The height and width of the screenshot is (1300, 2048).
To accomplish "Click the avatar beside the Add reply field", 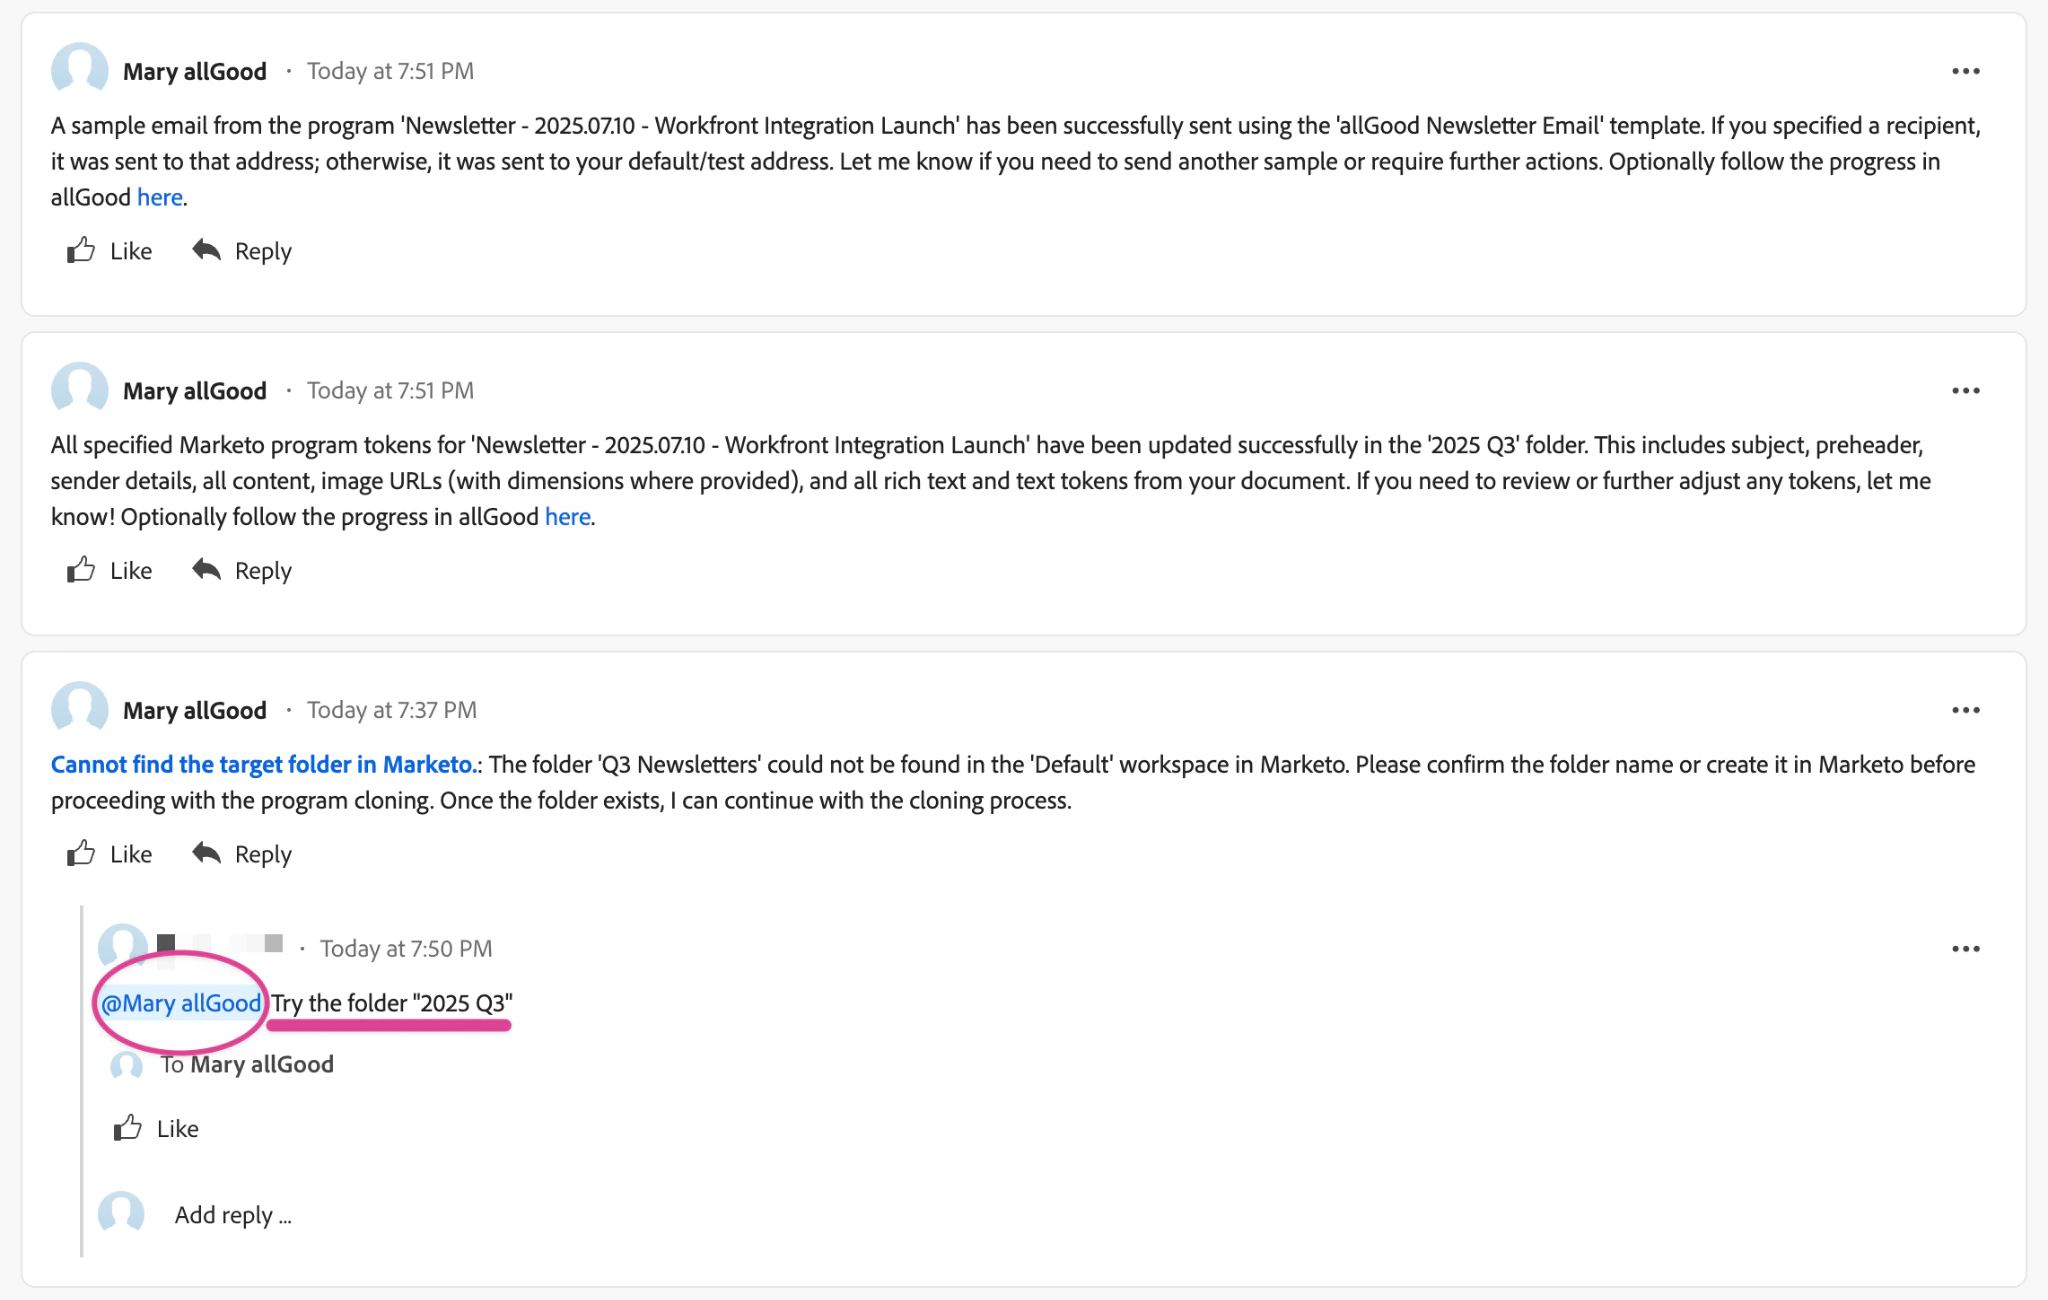I will (x=121, y=1214).
